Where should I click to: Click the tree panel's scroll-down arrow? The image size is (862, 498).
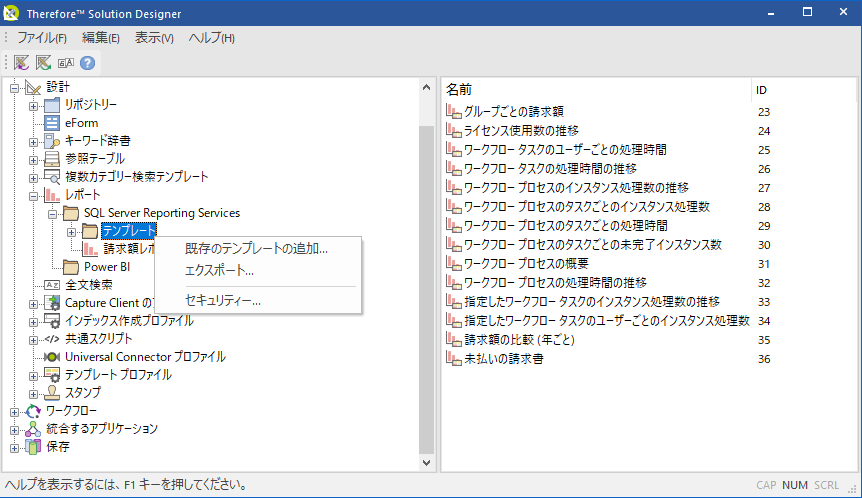click(x=427, y=464)
